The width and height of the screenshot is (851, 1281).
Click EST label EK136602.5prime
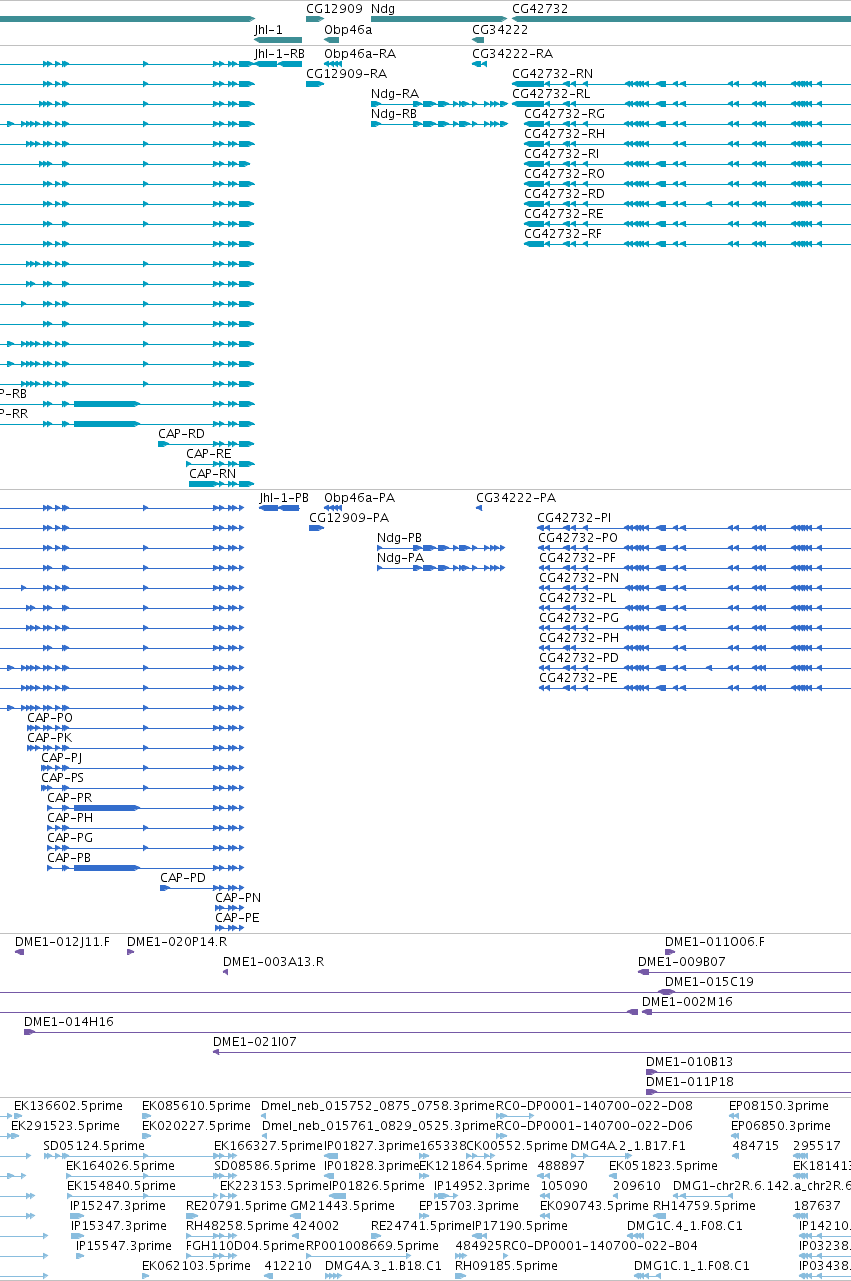(68, 1105)
